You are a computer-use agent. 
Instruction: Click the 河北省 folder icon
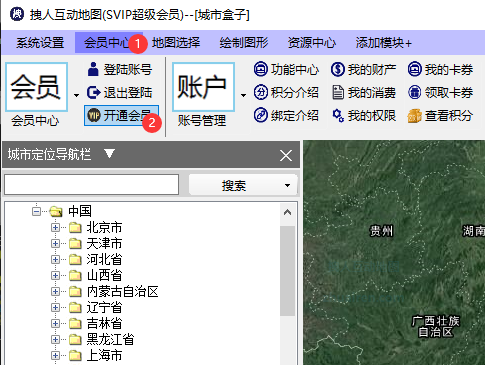click(x=75, y=259)
